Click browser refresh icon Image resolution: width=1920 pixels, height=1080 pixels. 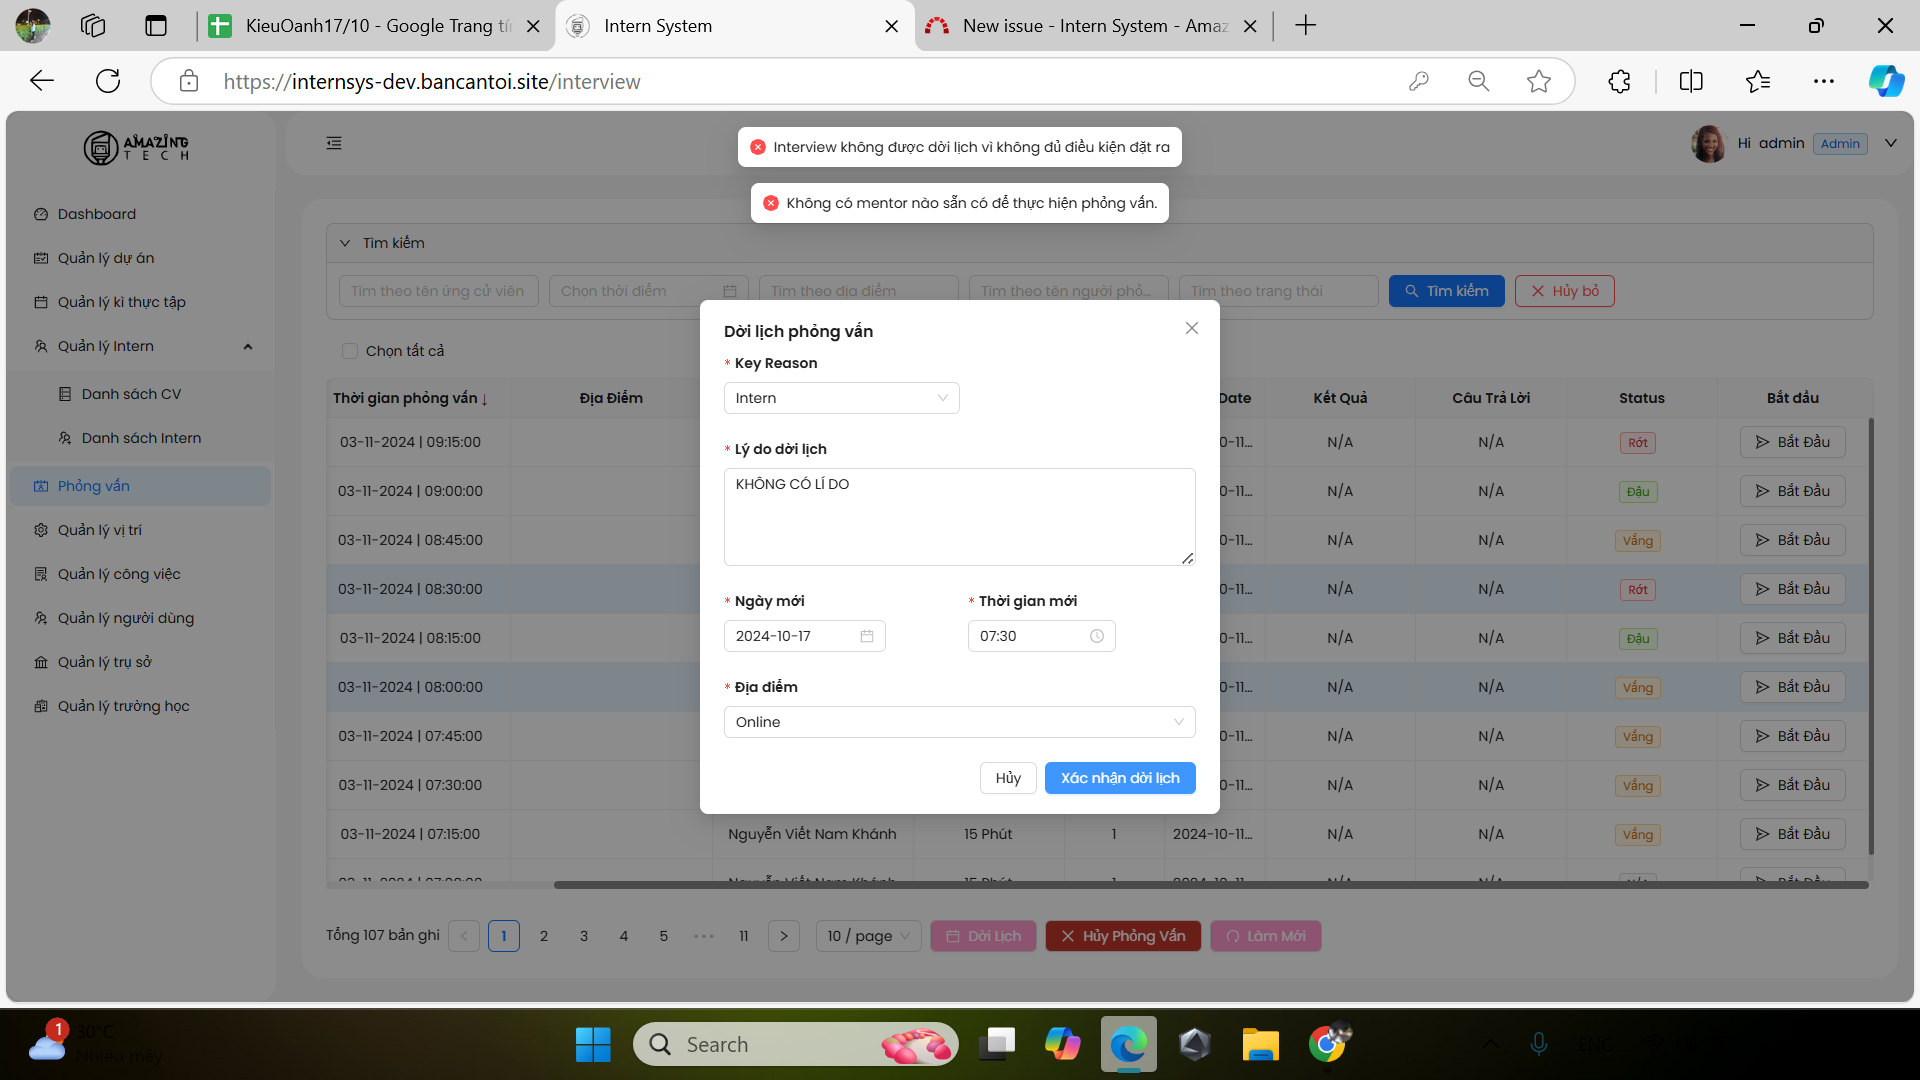coord(108,81)
